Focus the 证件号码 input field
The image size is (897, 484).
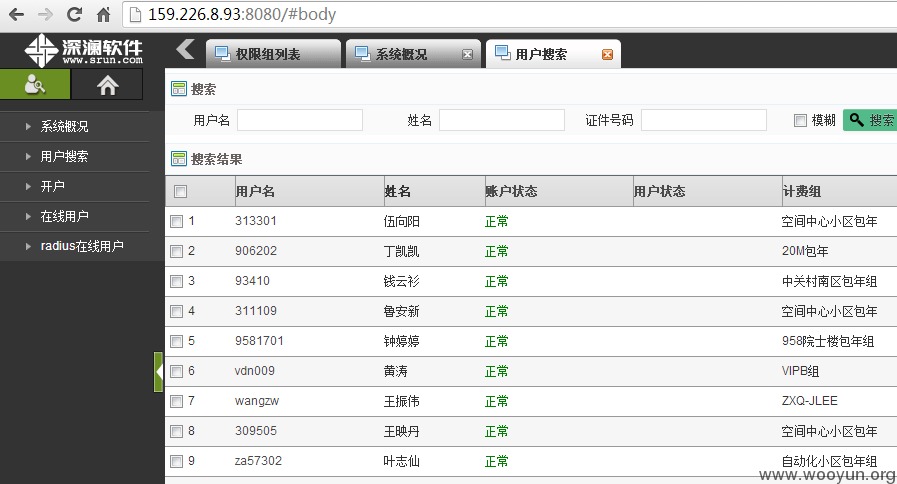(704, 120)
